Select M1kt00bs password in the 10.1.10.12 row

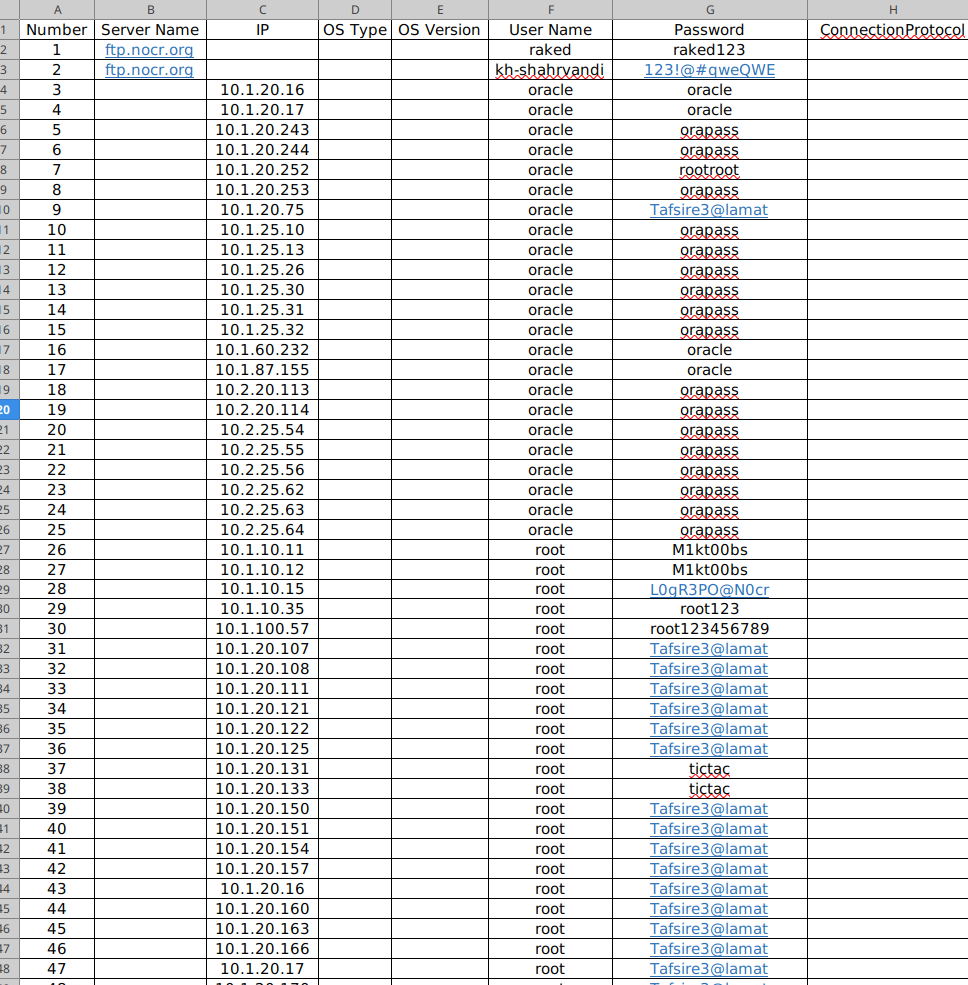pos(710,570)
